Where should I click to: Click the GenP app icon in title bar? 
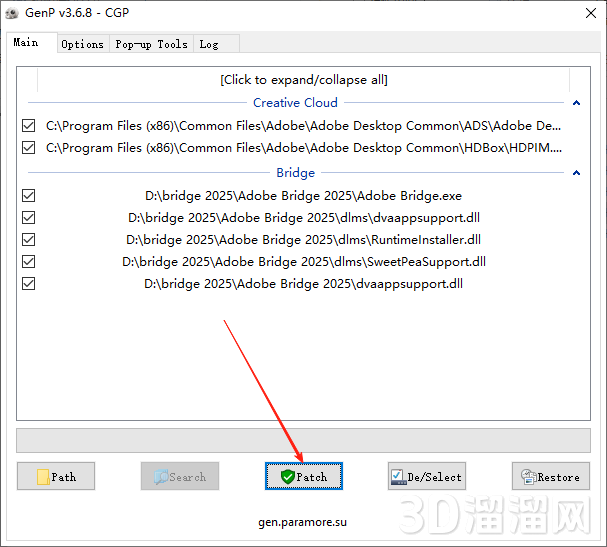[12, 14]
